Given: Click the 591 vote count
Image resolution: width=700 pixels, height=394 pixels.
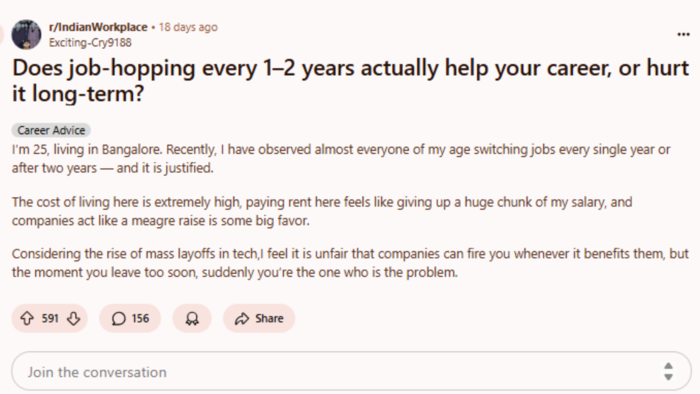Looking at the screenshot, I should point(50,318).
